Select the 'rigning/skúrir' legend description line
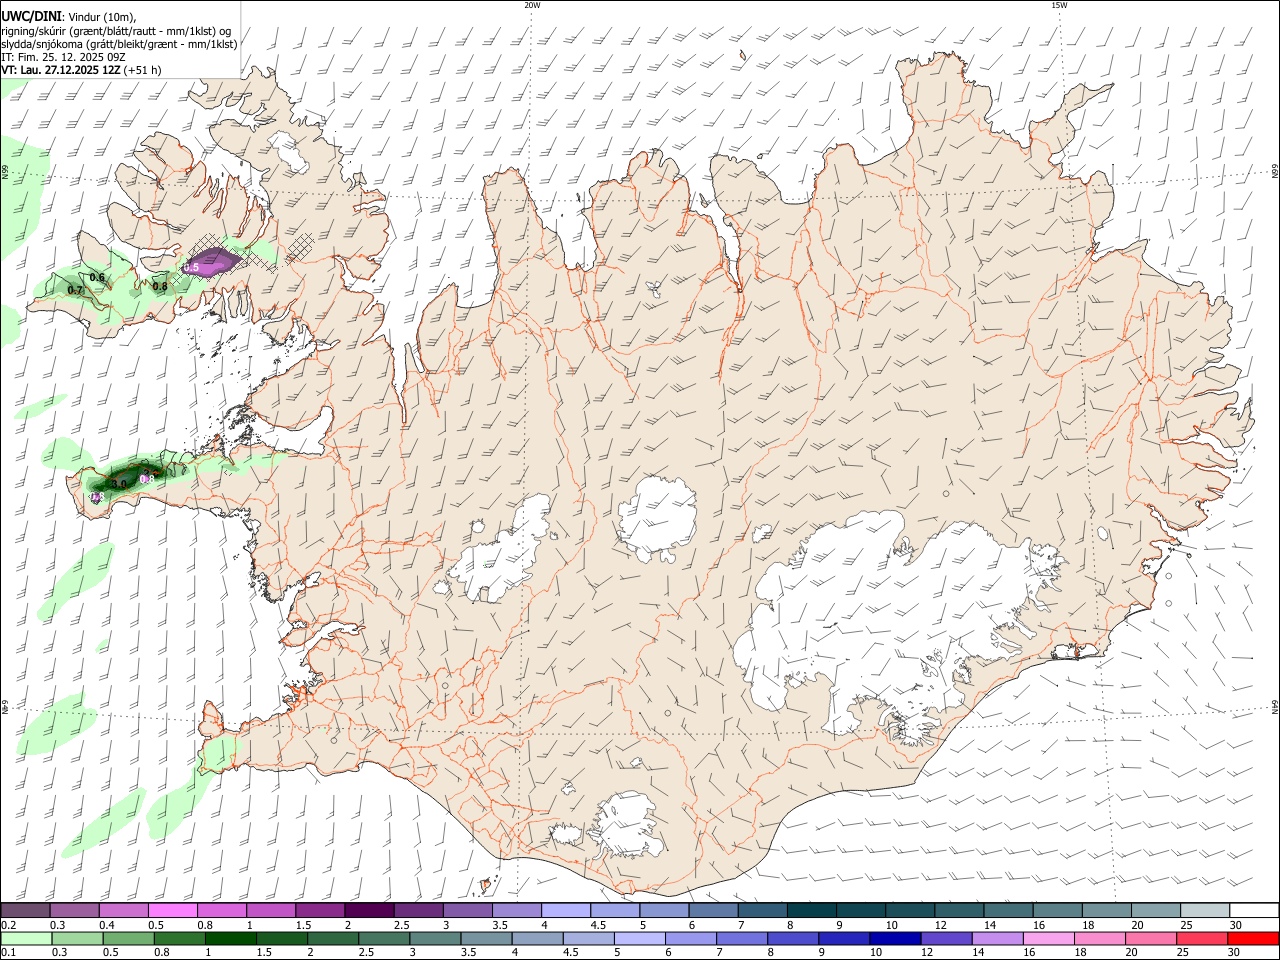This screenshot has width=1280, height=960. click(x=116, y=31)
